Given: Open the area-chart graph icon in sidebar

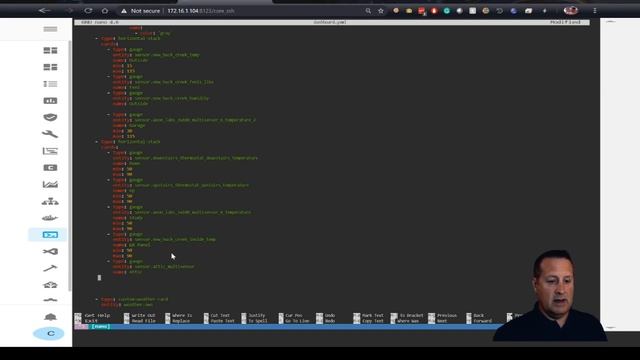Looking at the screenshot, I should point(50,184).
